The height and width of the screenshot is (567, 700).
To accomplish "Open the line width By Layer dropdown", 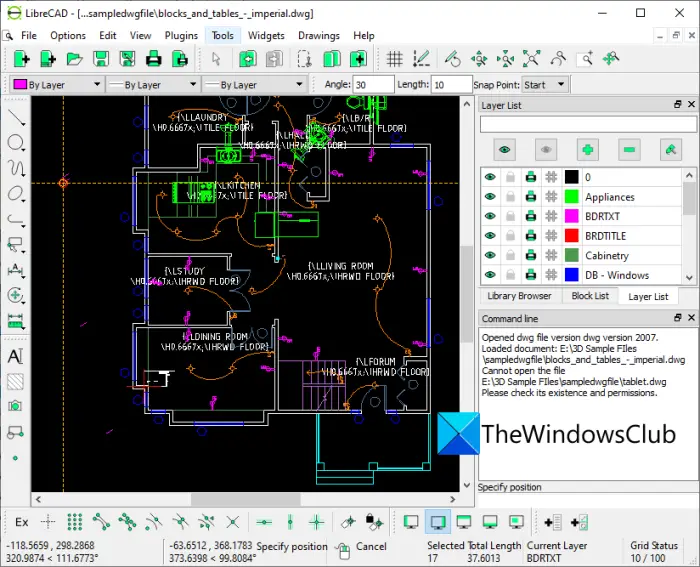I will (153, 84).
